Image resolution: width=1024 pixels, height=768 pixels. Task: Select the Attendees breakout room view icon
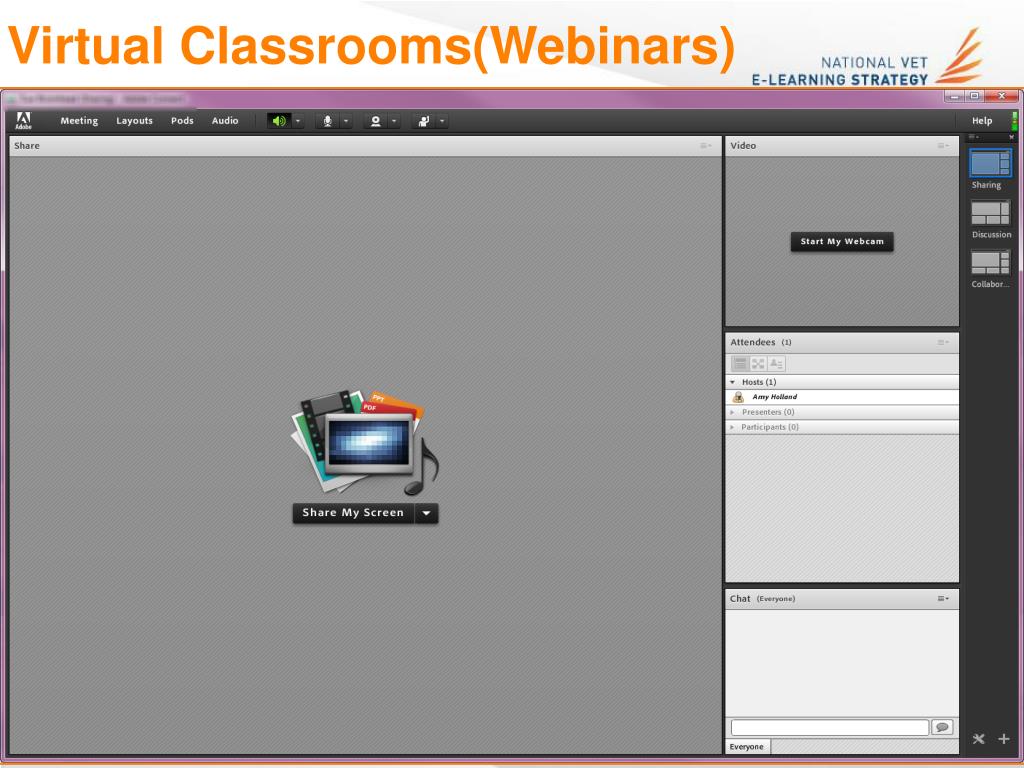coord(758,364)
